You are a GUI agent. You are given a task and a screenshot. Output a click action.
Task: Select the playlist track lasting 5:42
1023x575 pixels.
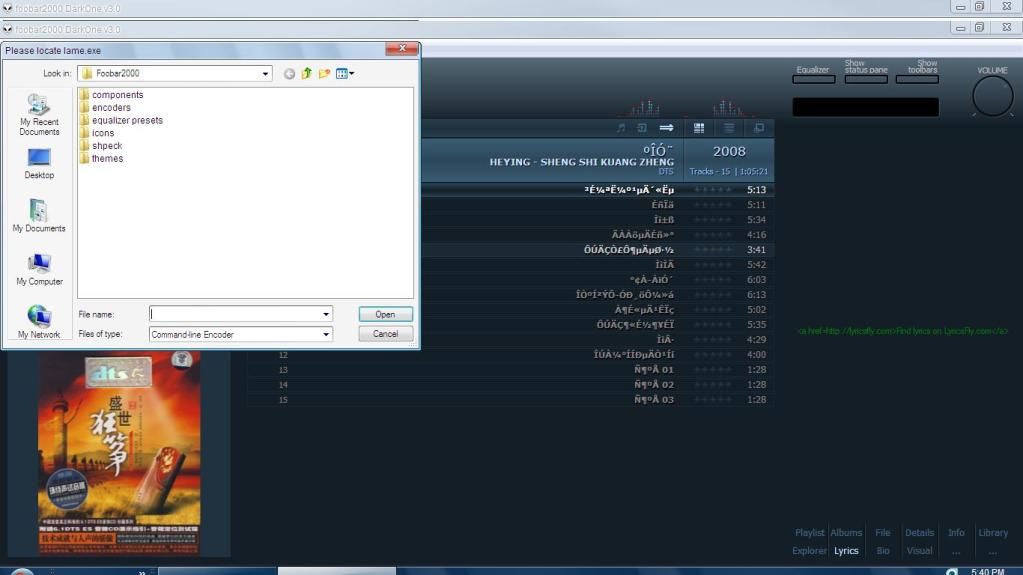click(x=598, y=265)
